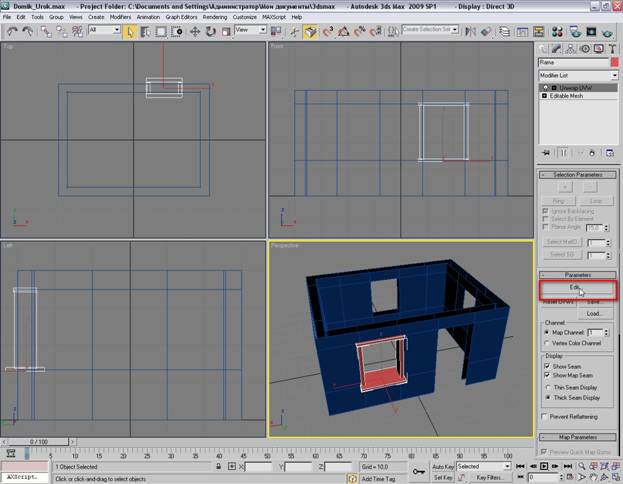Open the Modifier List dropdown
The image size is (623, 484).
pyautogui.click(x=578, y=75)
